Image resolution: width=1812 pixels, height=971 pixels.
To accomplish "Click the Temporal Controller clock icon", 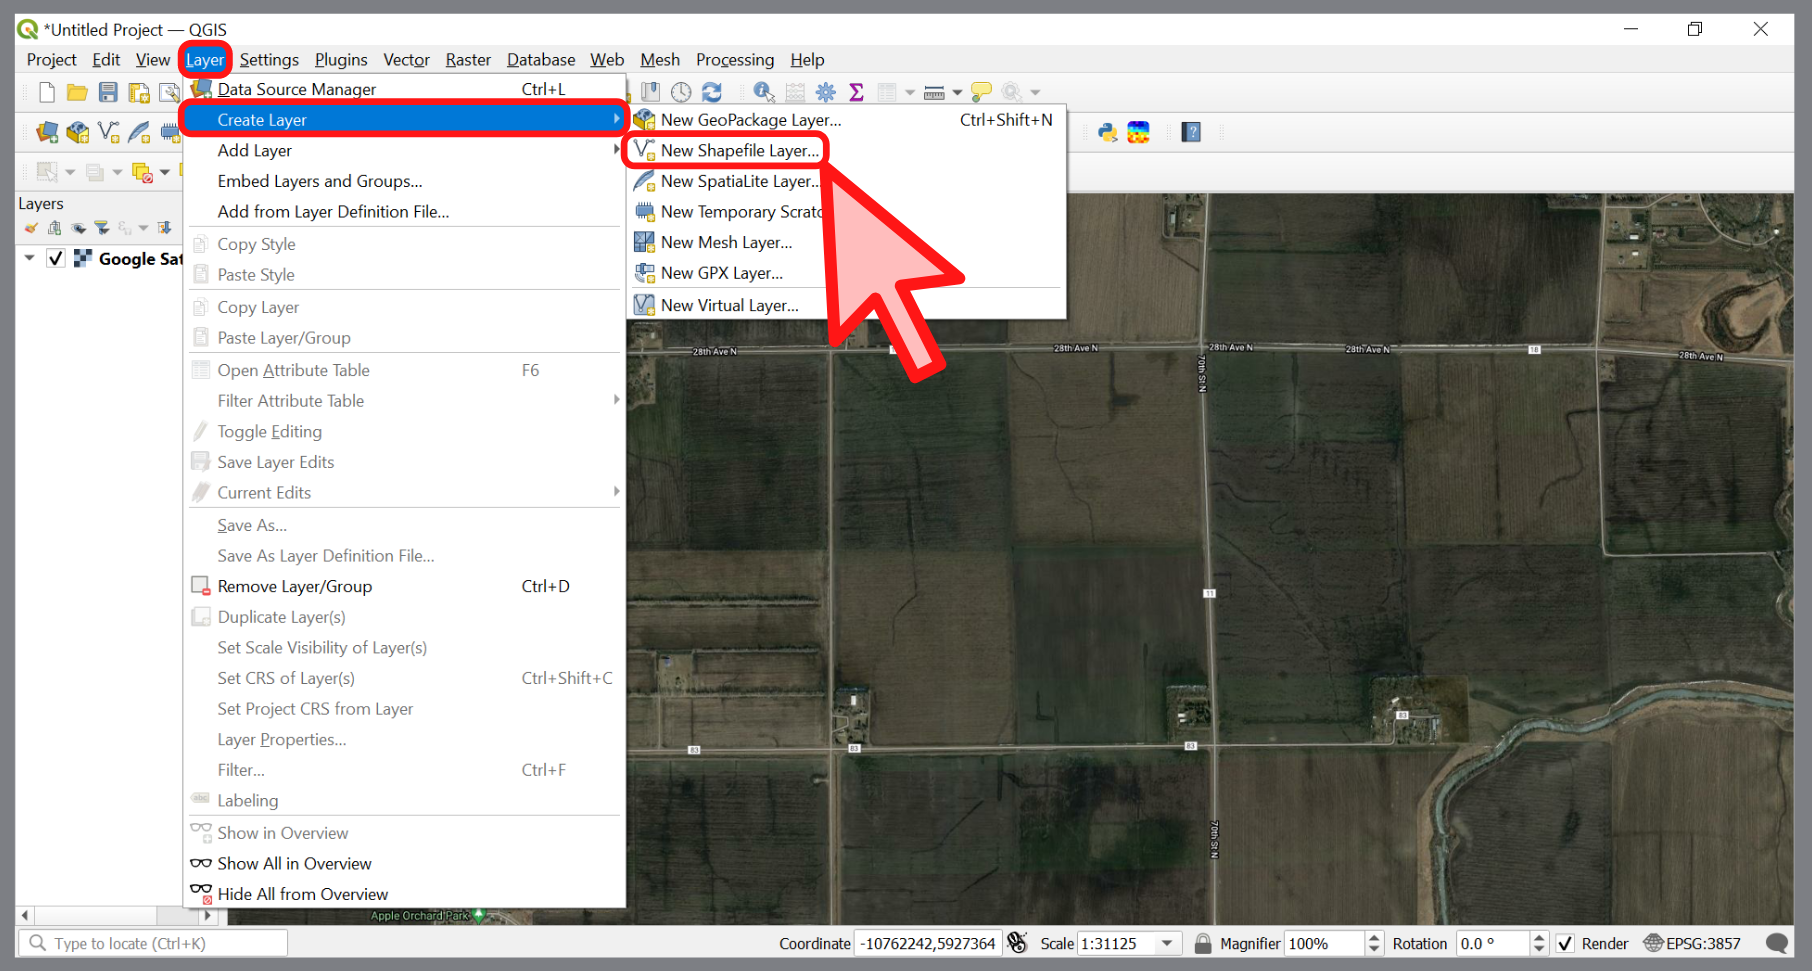I will coord(681,92).
